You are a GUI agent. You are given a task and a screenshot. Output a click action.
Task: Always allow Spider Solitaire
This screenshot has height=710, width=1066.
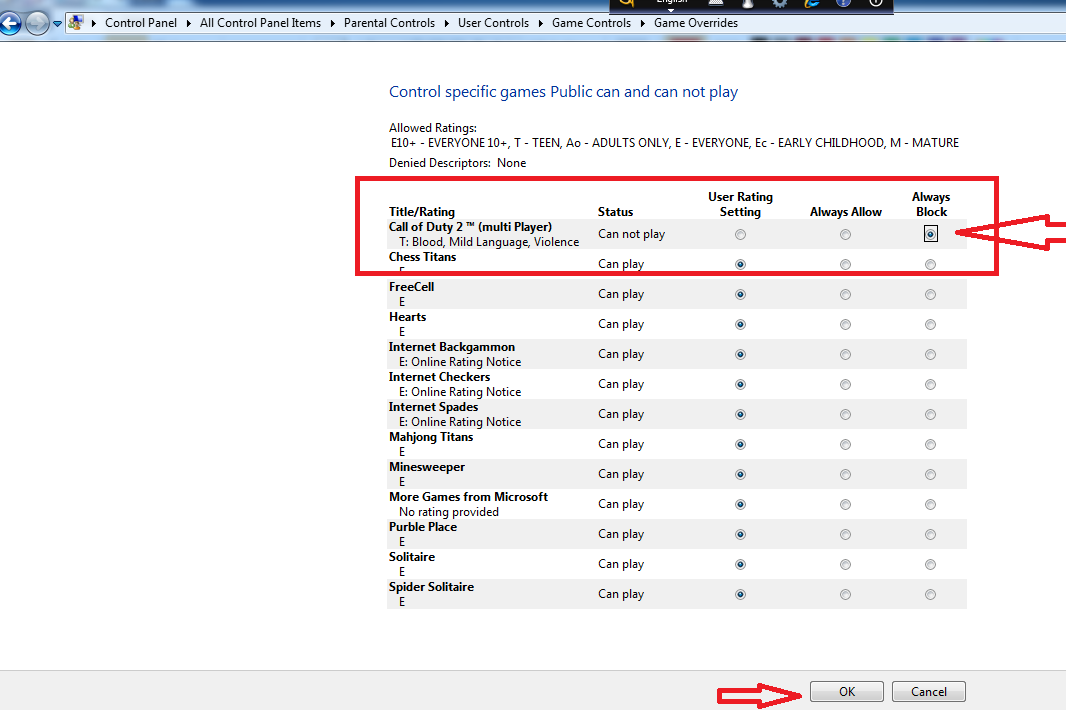point(845,594)
